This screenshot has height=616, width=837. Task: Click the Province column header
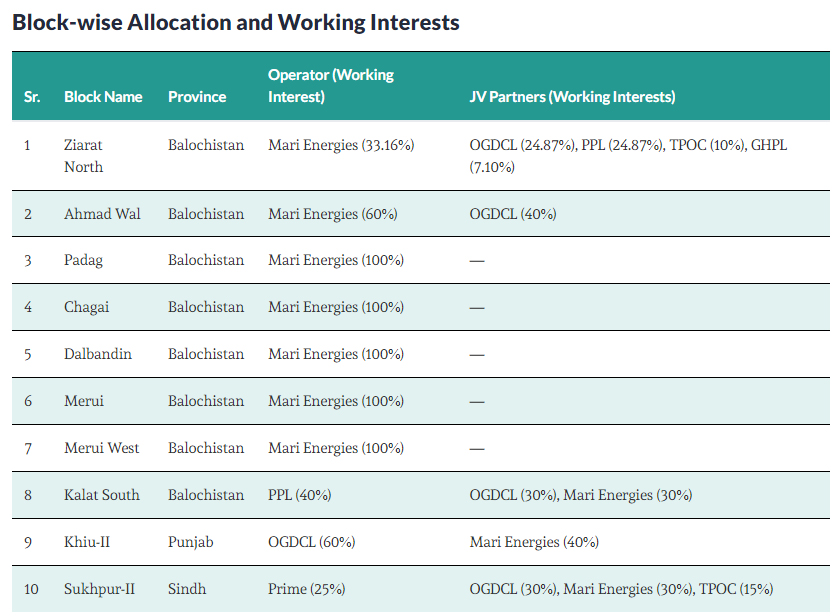pyautogui.click(x=197, y=97)
